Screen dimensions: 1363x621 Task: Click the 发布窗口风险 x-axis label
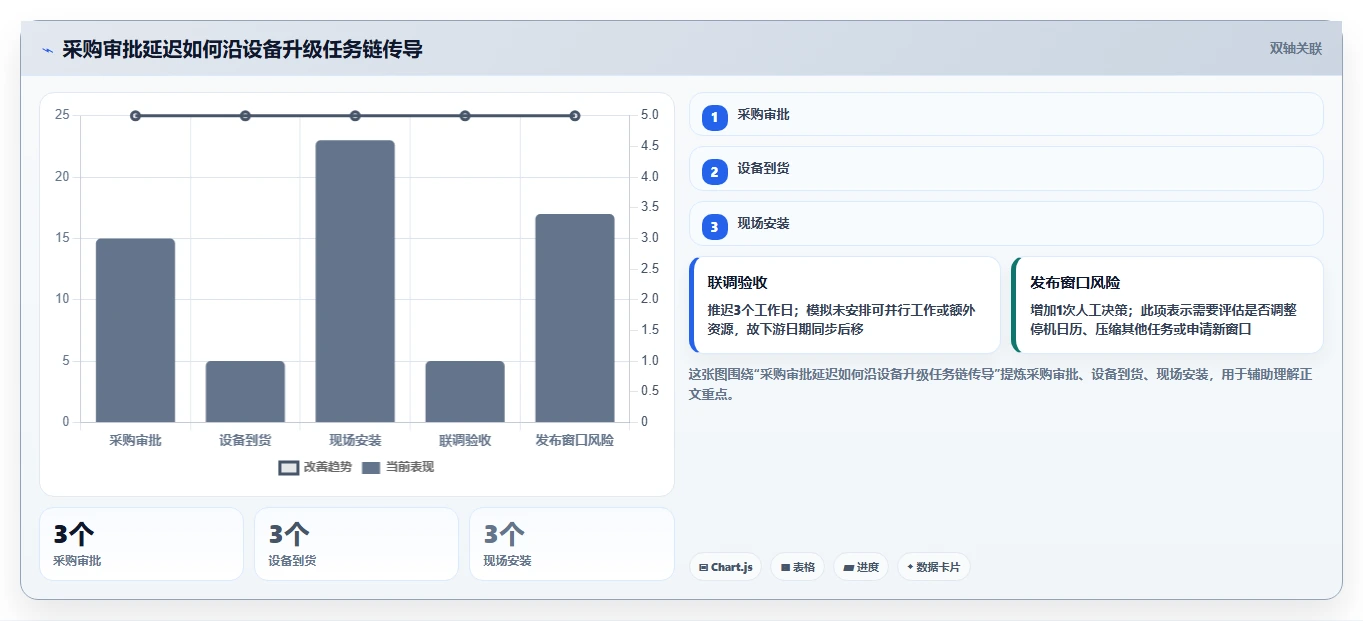click(x=575, y=440)
